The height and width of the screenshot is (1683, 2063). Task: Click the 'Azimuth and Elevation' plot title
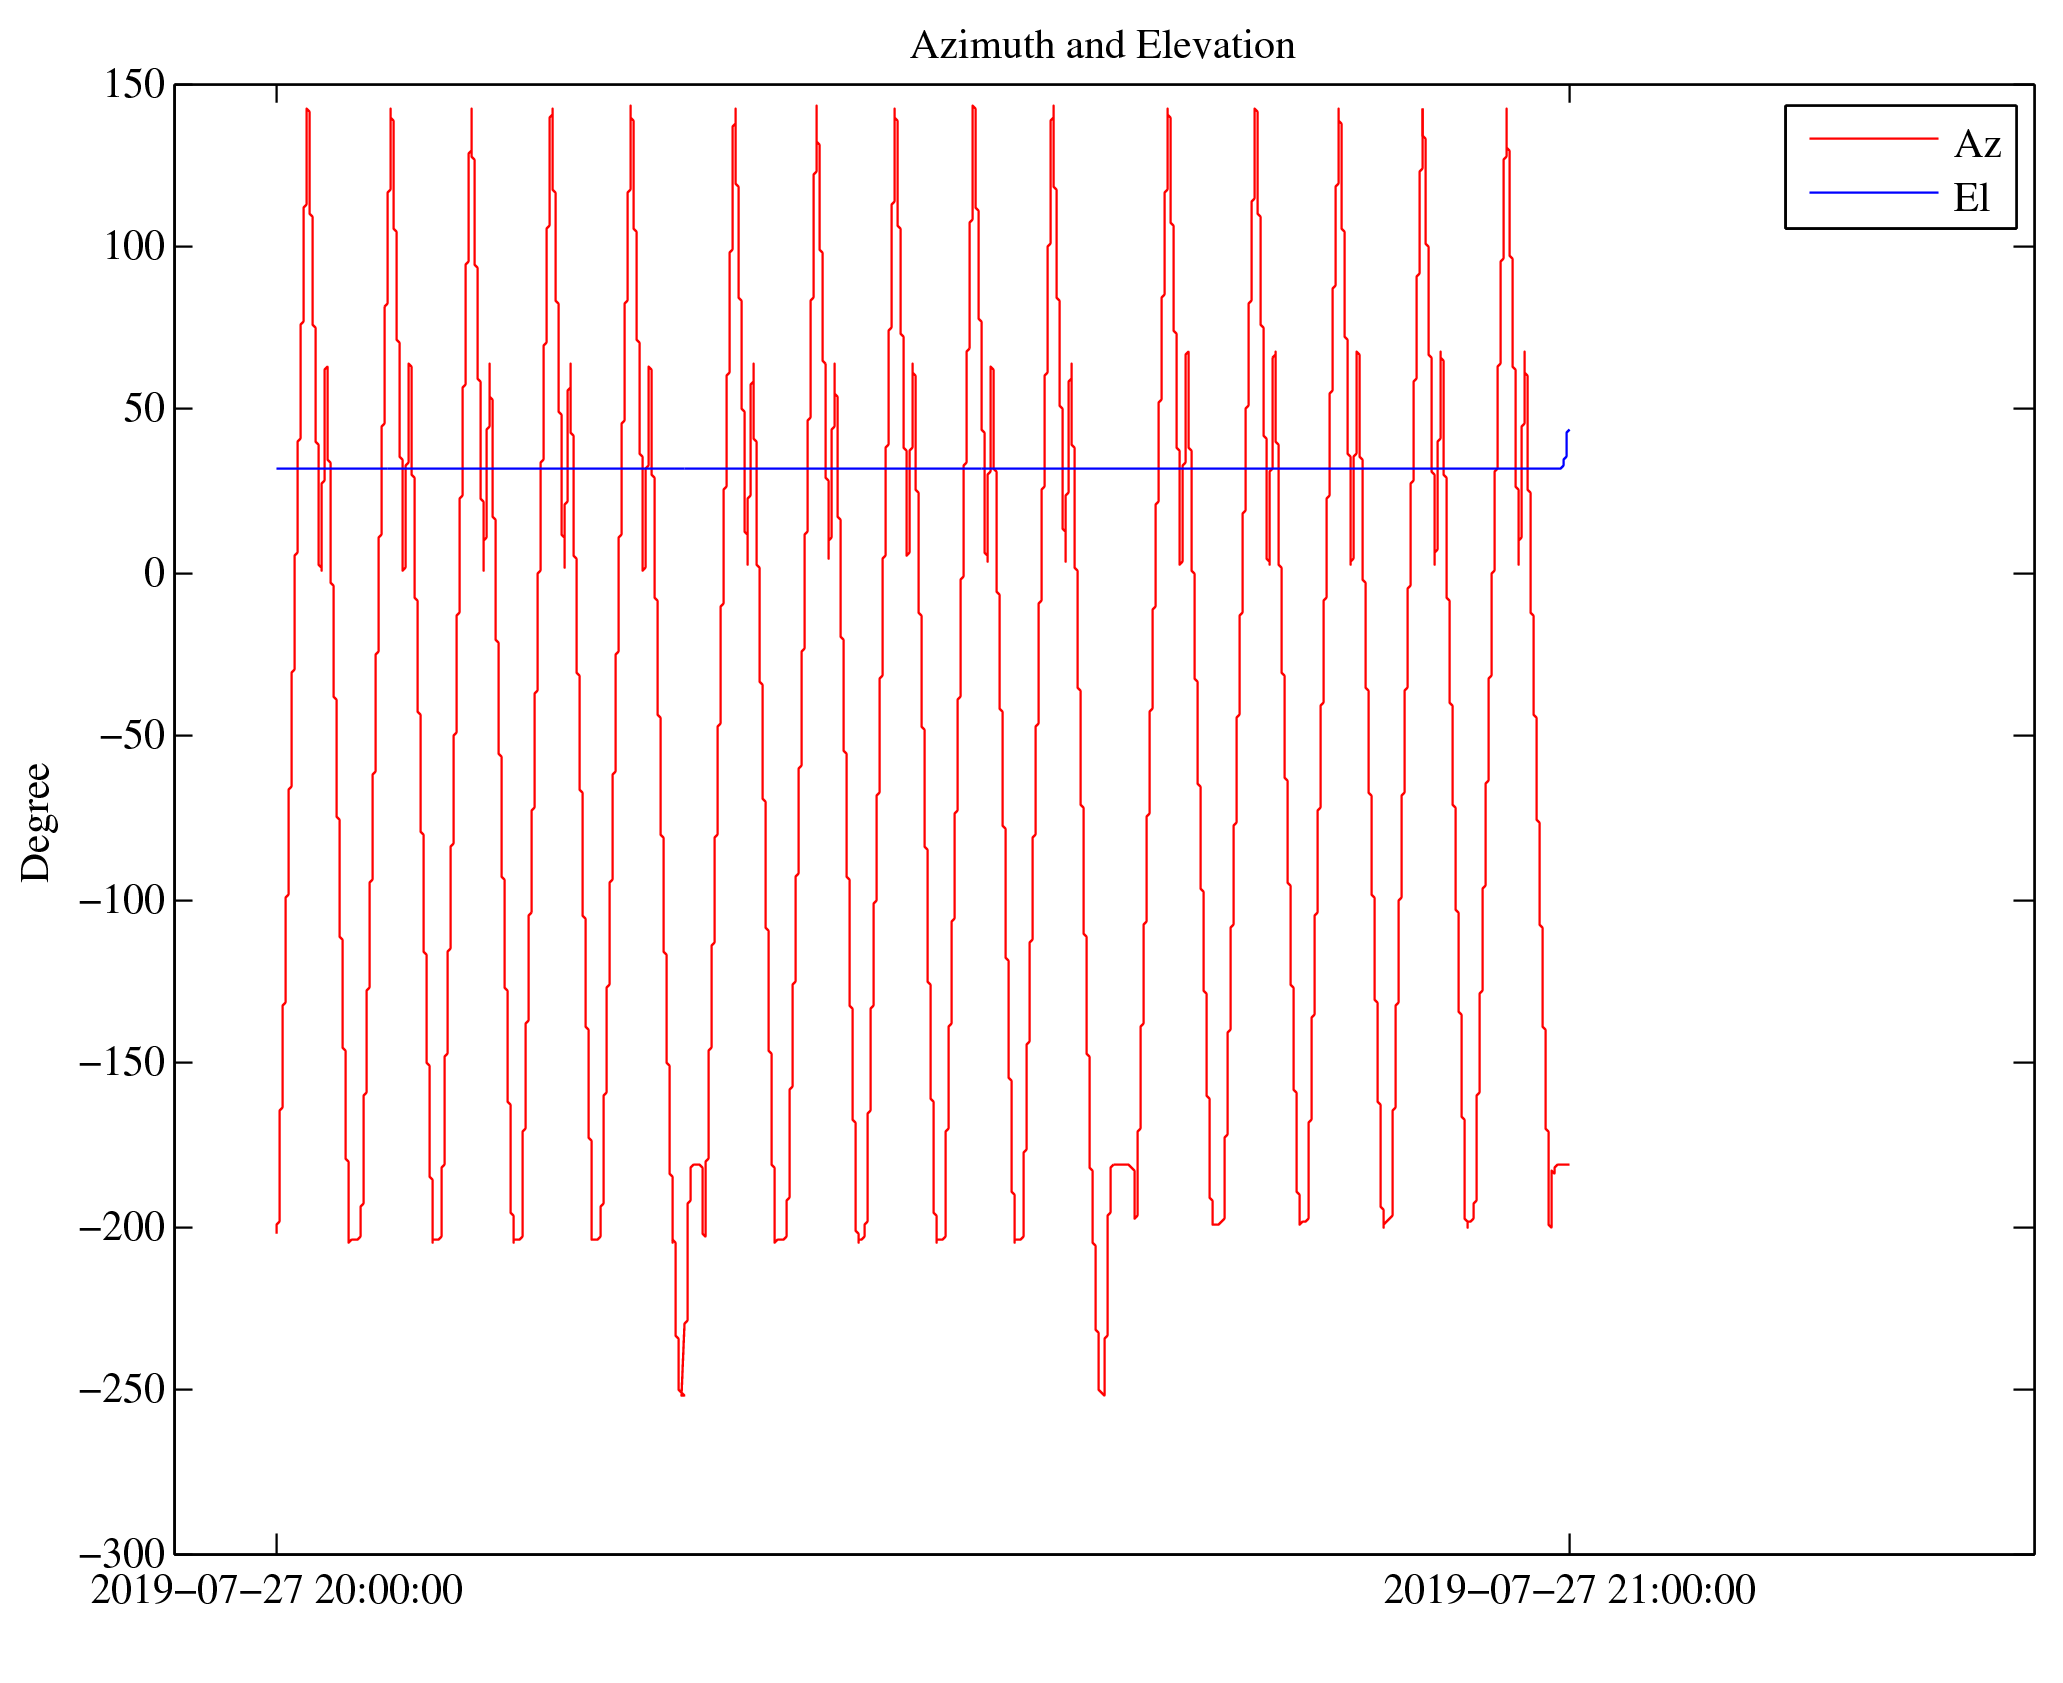tap(1102, 46)
